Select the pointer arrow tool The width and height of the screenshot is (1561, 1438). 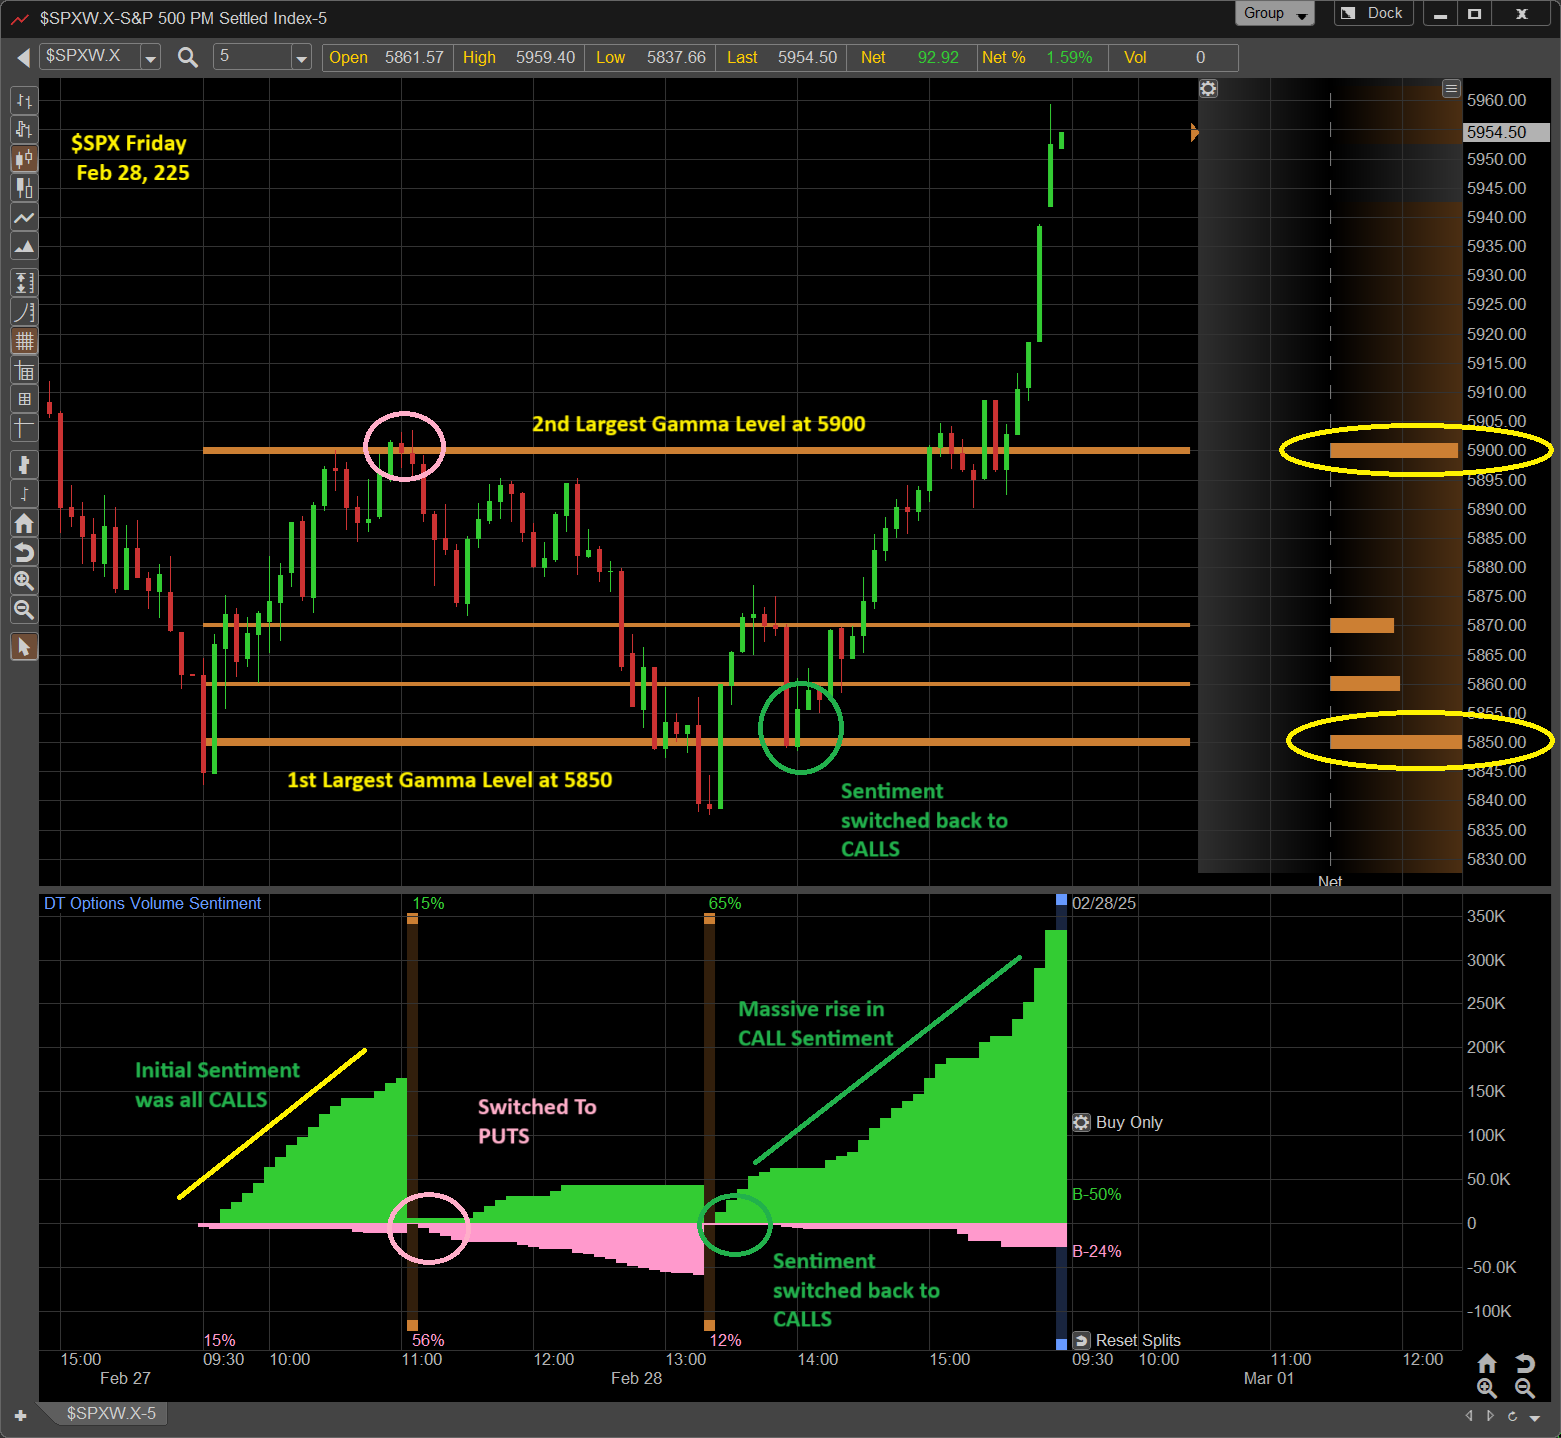pyautogui.click(x=24, y=647)
